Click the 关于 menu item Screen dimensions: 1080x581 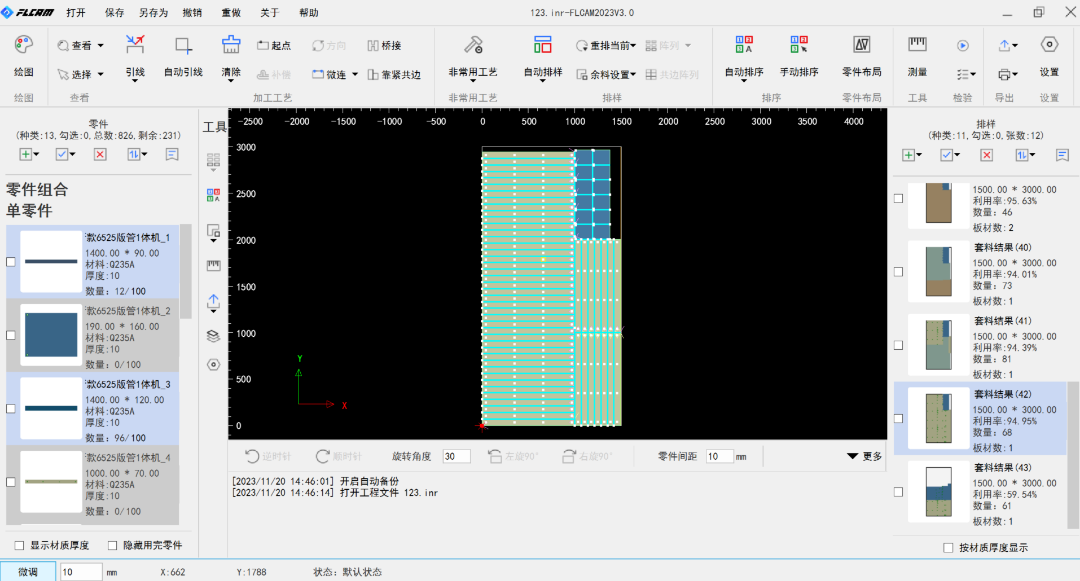click(x=269, y=12)
